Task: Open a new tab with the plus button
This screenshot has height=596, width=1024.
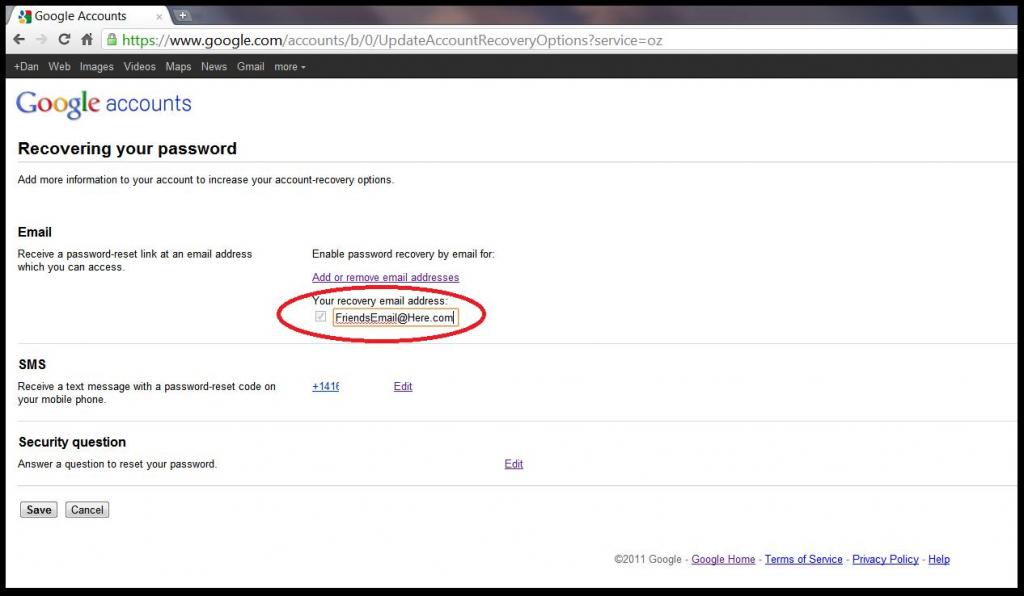Action: [183, 15]
